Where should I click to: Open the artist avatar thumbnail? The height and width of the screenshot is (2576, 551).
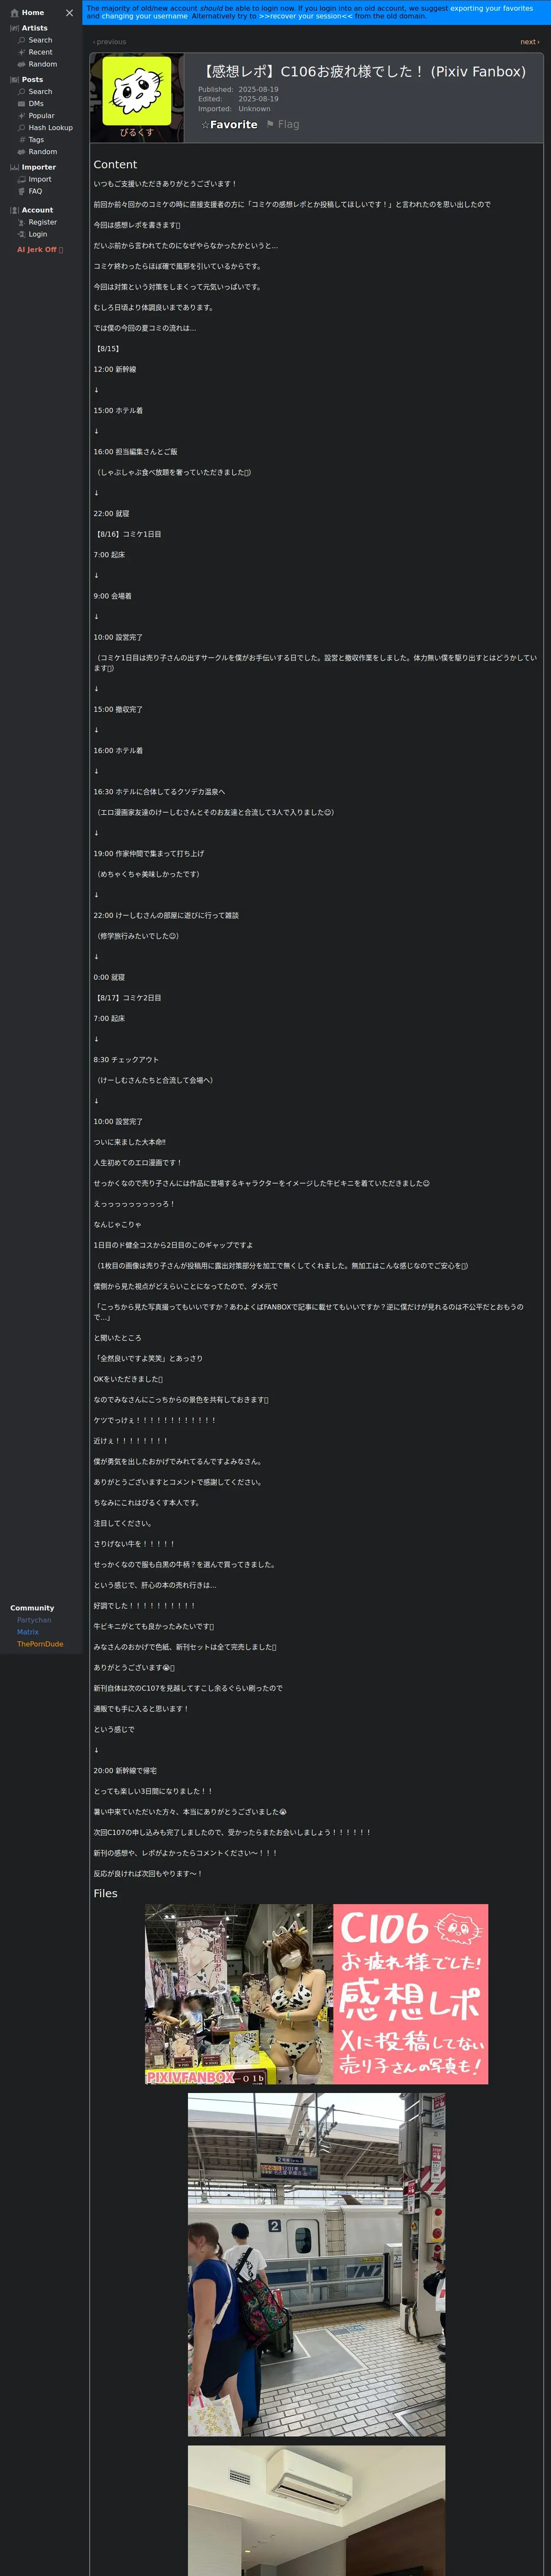coord(137,98)
